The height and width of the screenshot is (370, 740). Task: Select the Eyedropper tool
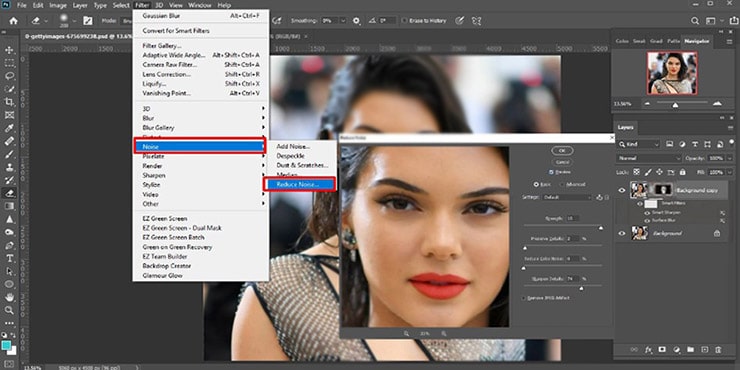(9, 128)
